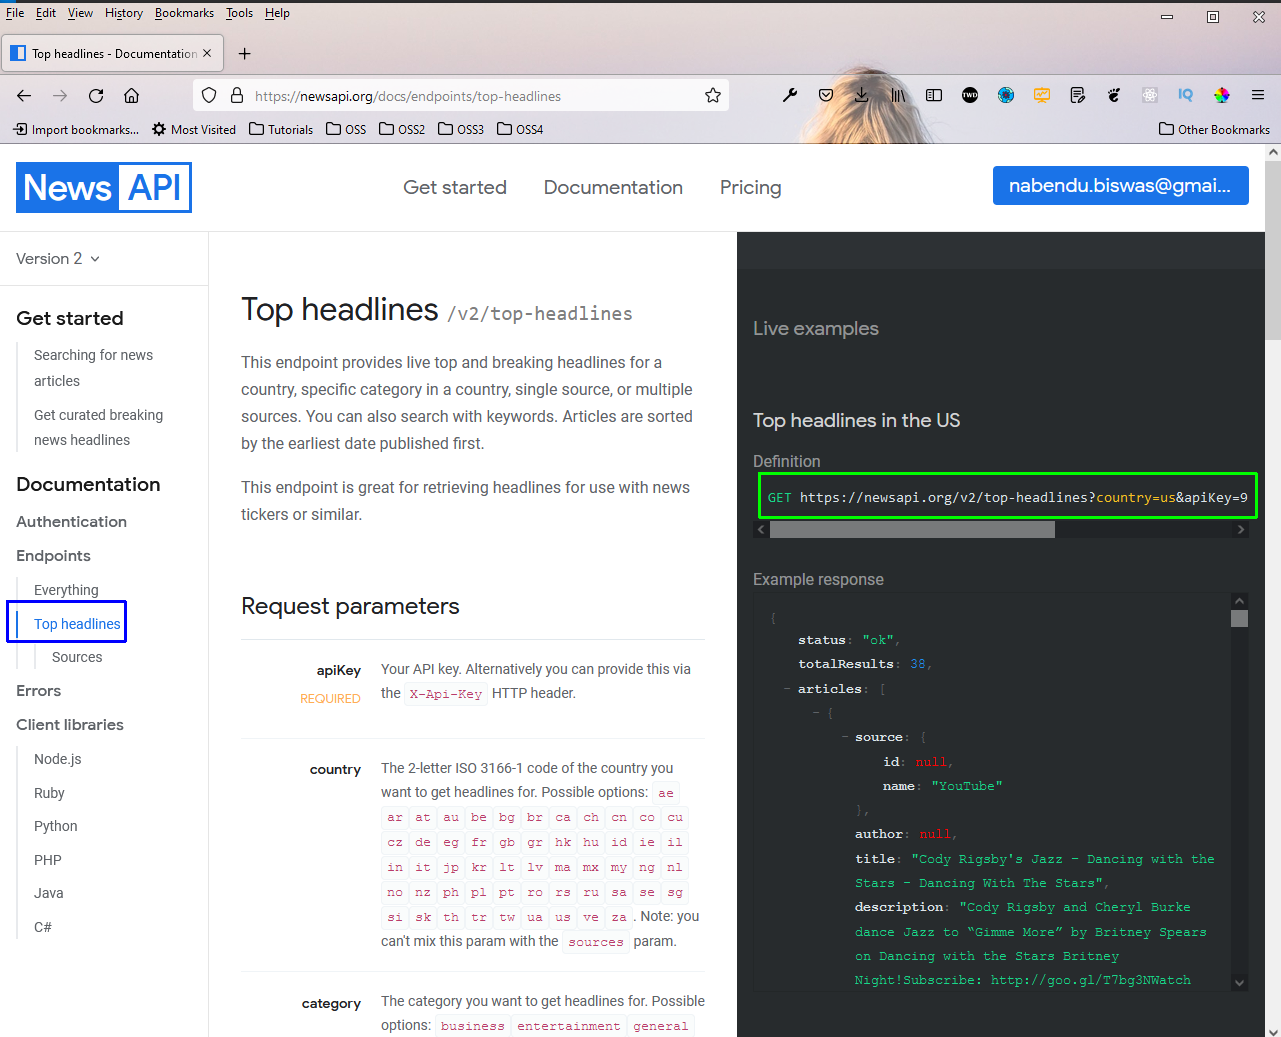This screenshot has height=1037, width=1281.
Task: Open the View menu
Action: tap(80, 13)
